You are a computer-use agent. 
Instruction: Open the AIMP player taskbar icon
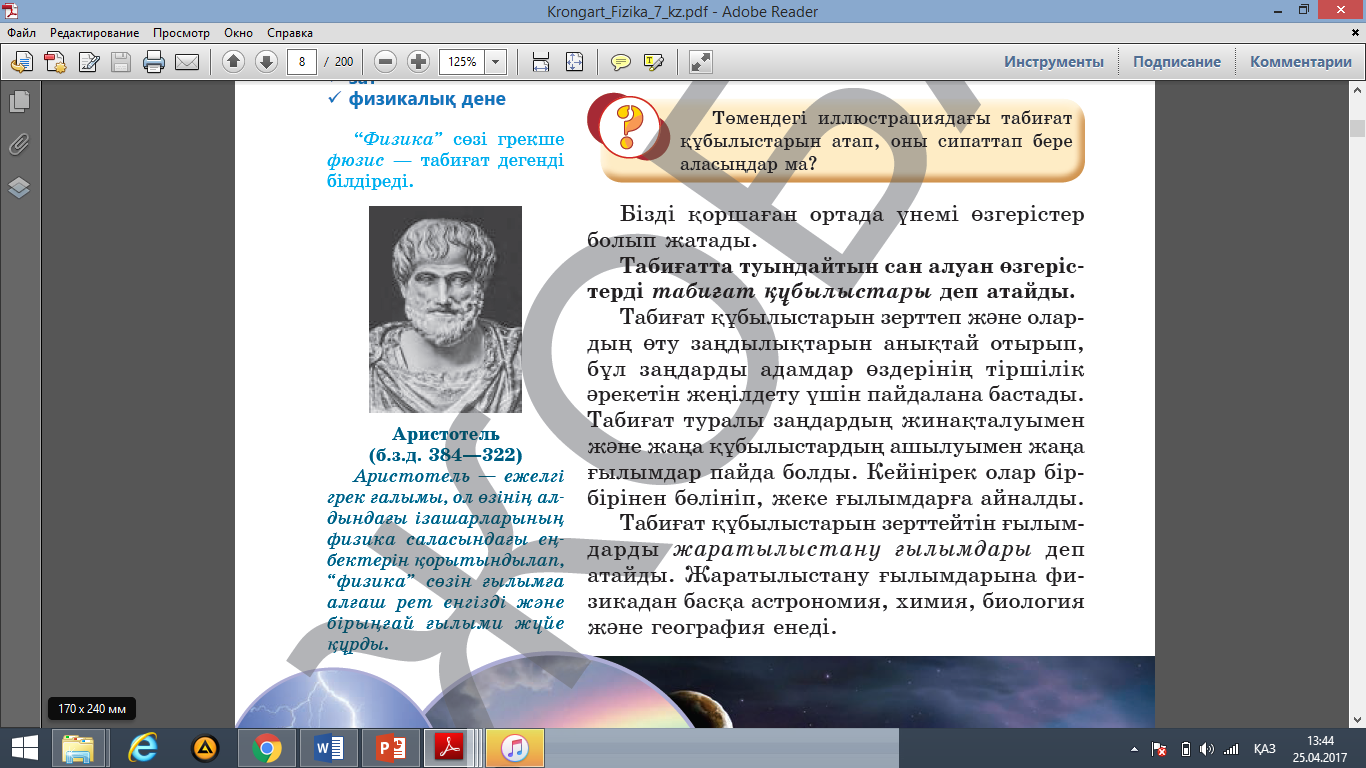(205, 747)
